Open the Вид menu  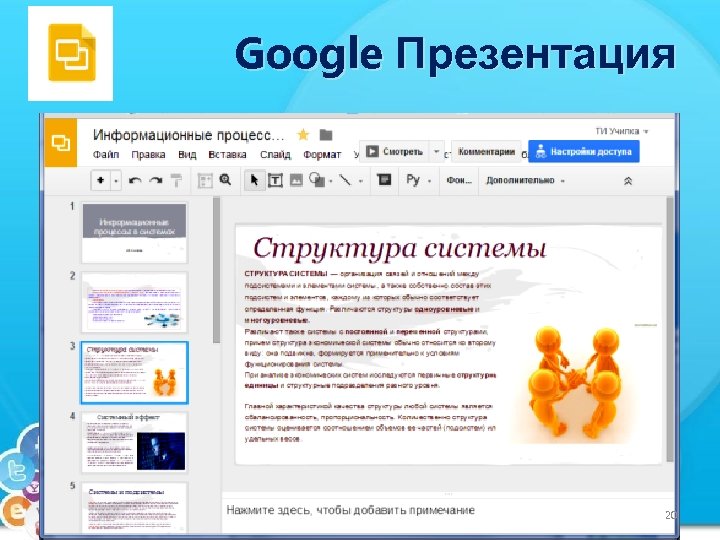[x=187, y=155]
